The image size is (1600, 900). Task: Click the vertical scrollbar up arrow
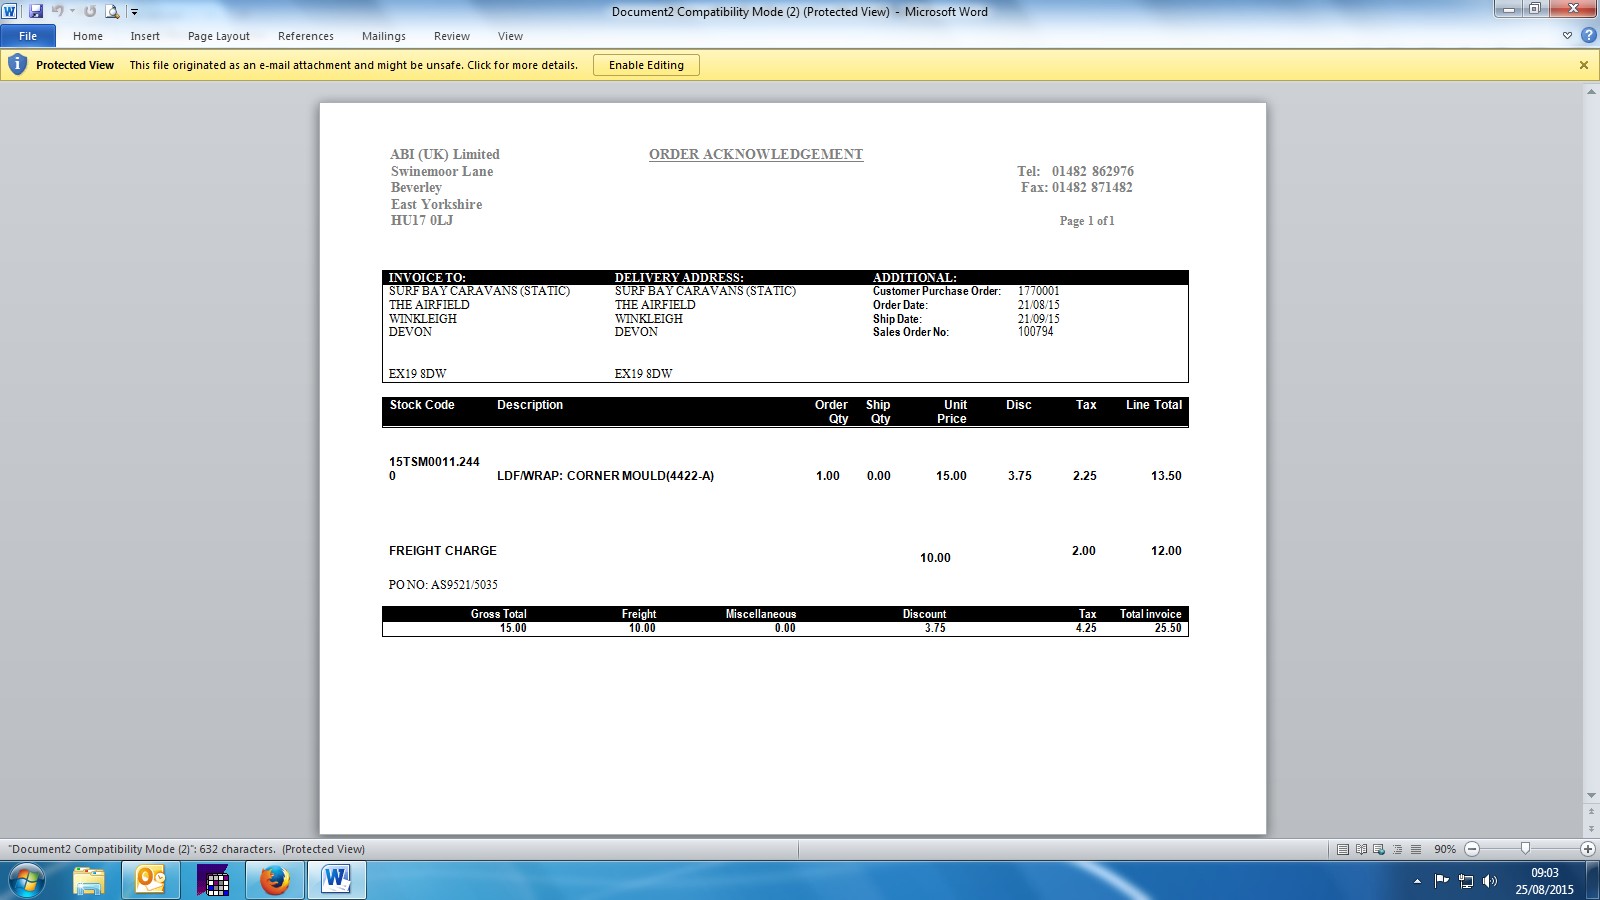(1591, 92)
